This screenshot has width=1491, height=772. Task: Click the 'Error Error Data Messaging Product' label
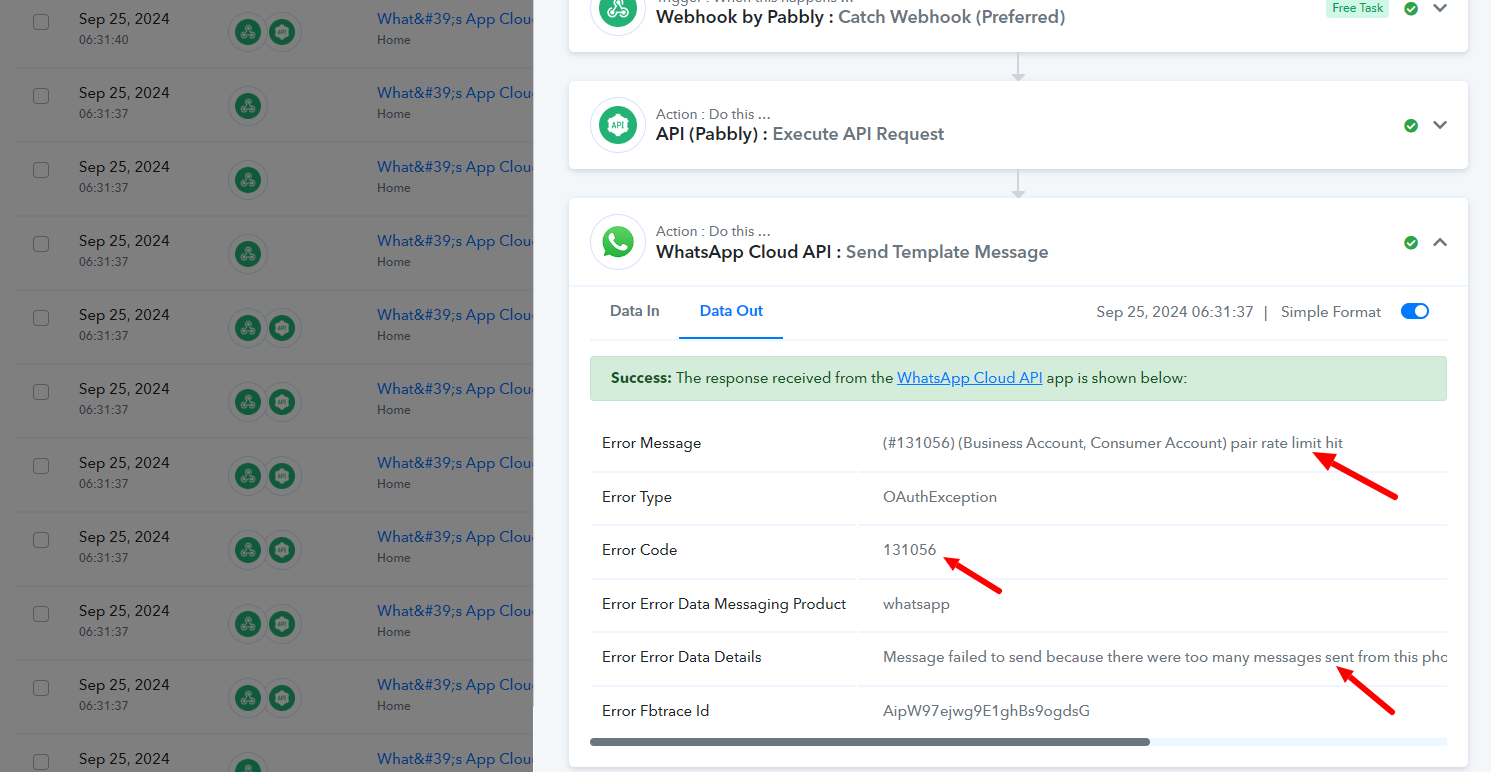click(x=724, y=604)
